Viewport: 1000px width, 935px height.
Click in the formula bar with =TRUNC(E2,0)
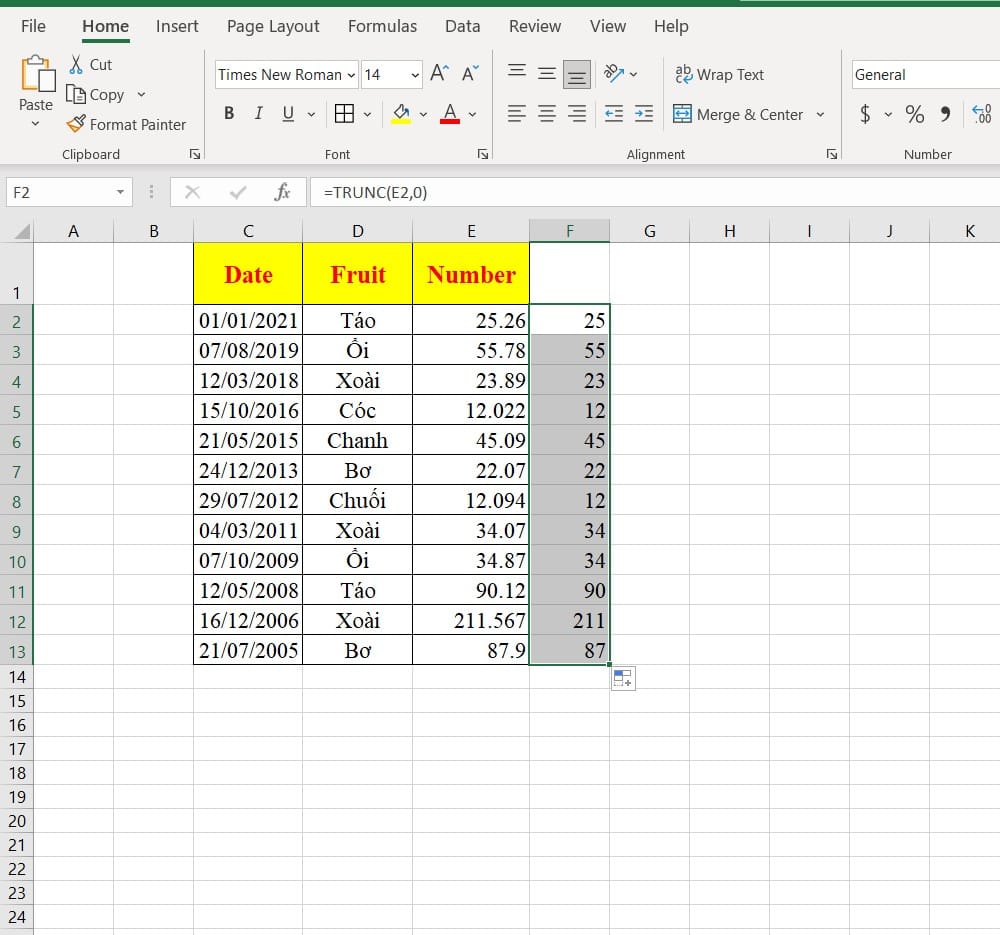click(655, 192)
